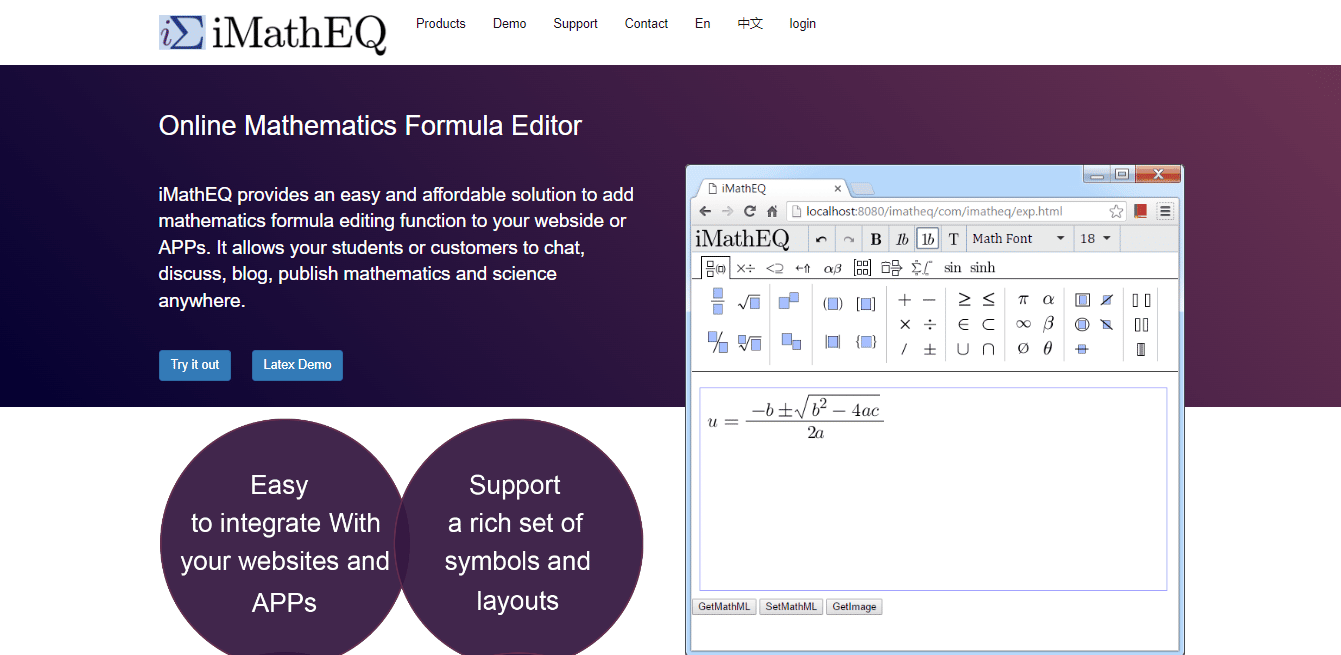Open the font size 18 dropdown
1341x655 pixels.
(1095, 238)
